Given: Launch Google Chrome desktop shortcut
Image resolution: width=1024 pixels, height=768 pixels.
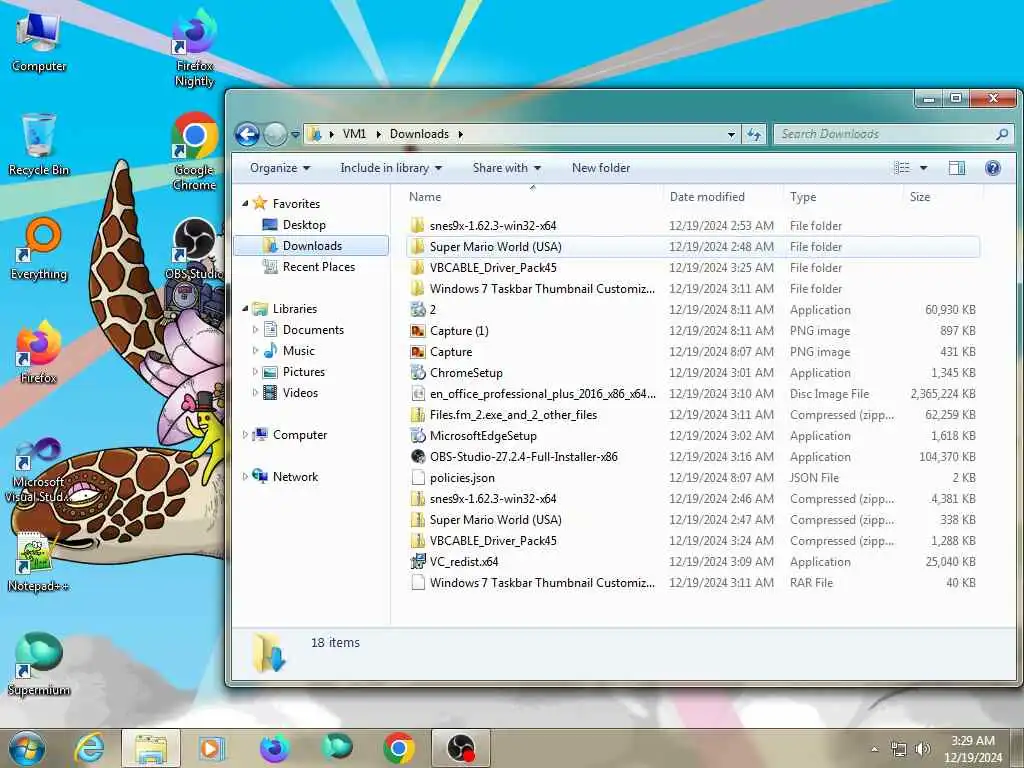Looking at the screenshot, I should click(195, 152).
